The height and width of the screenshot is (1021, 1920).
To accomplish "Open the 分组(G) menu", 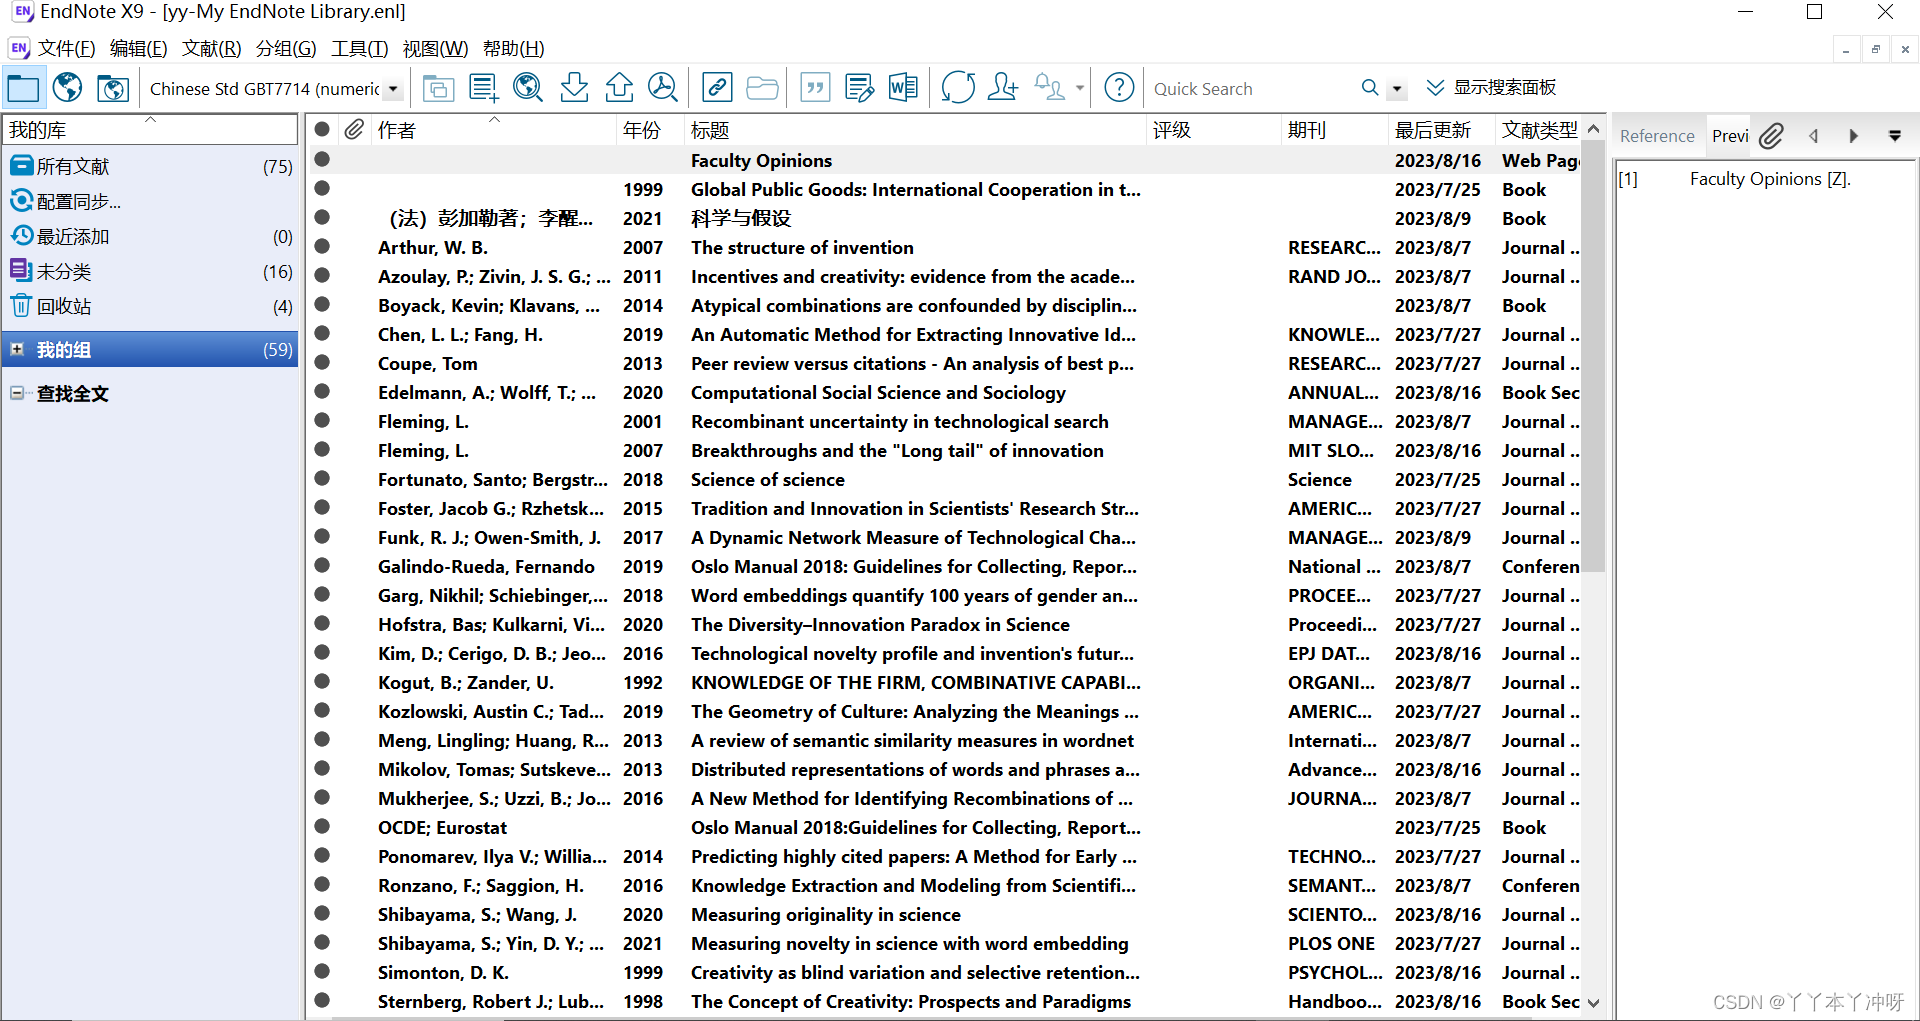I will [286, 48].
